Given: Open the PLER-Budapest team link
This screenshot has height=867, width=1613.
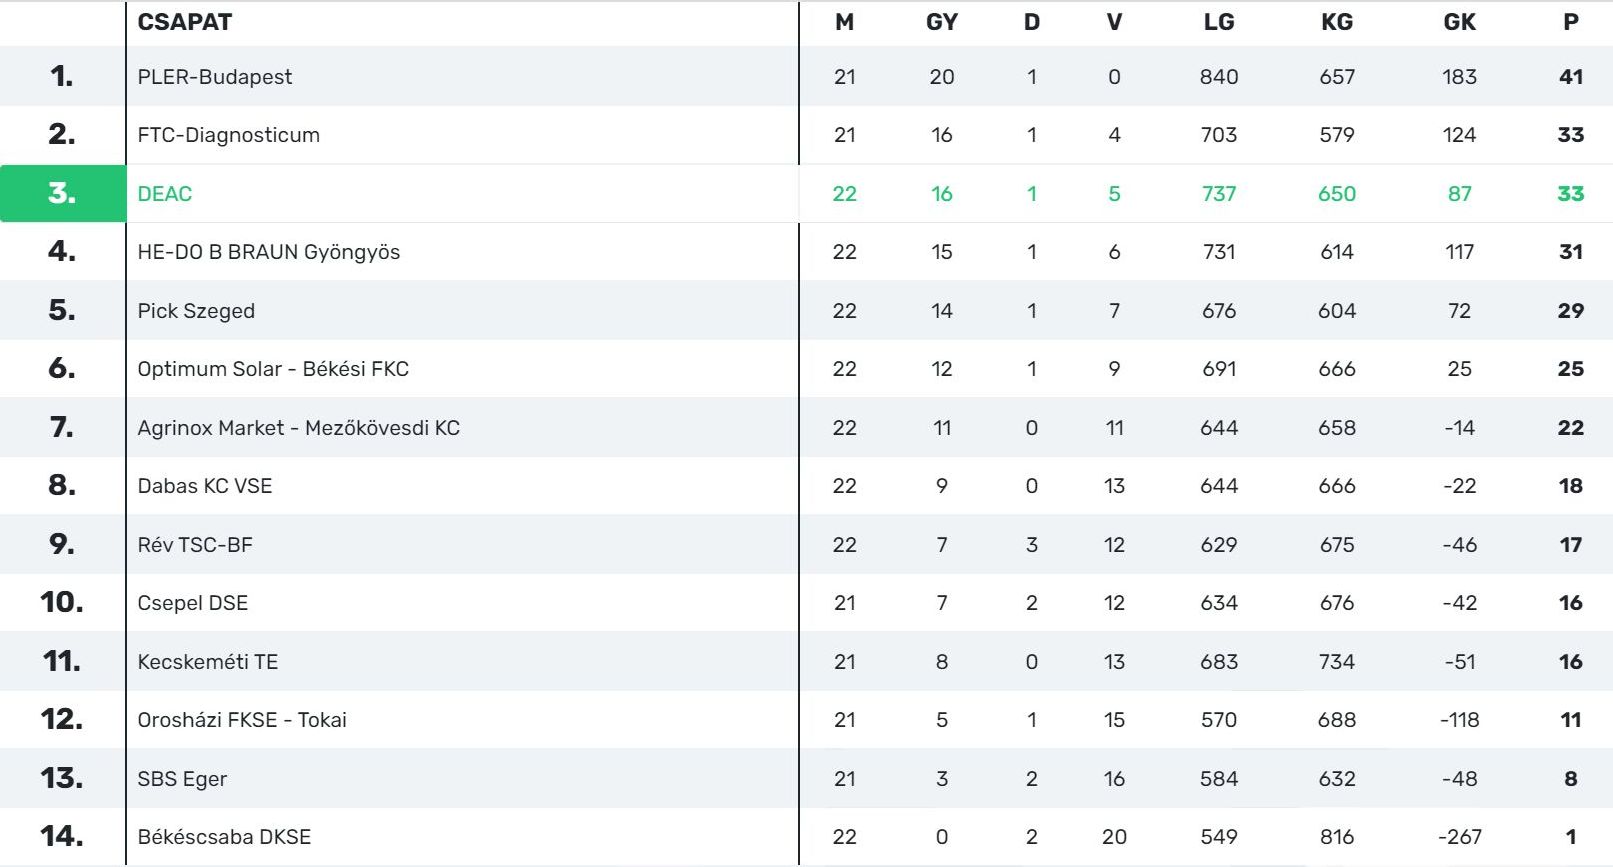Looking at the screenshot, I should (x=215, y=77).
